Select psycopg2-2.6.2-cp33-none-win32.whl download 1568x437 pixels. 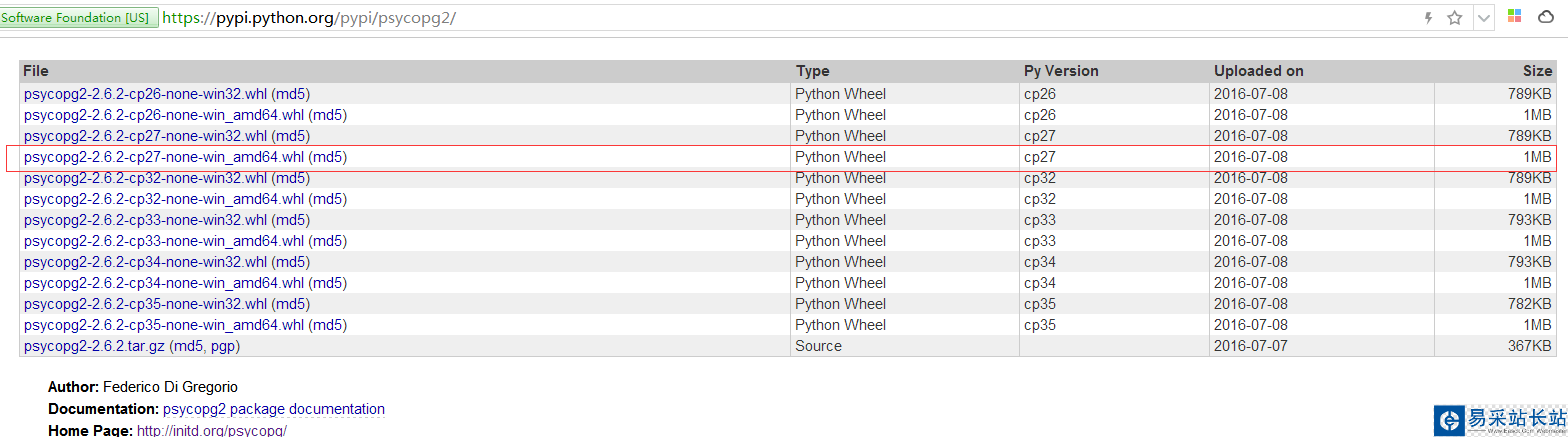coord(145,220)
